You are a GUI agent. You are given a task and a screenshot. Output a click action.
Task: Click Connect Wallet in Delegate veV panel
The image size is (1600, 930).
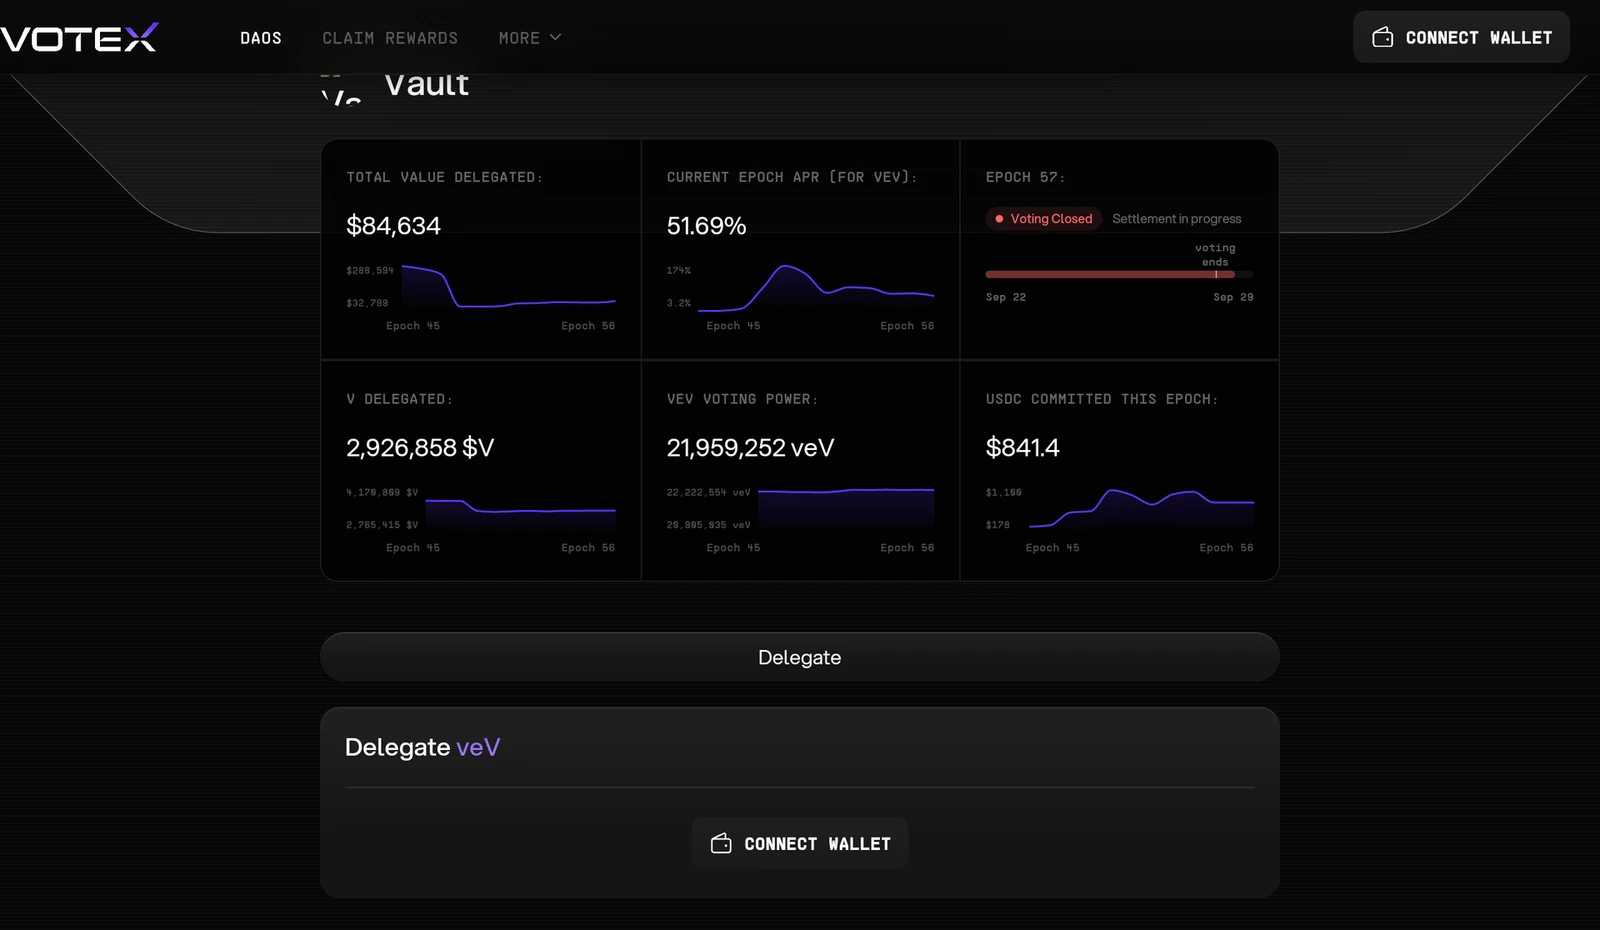(800, 843)
